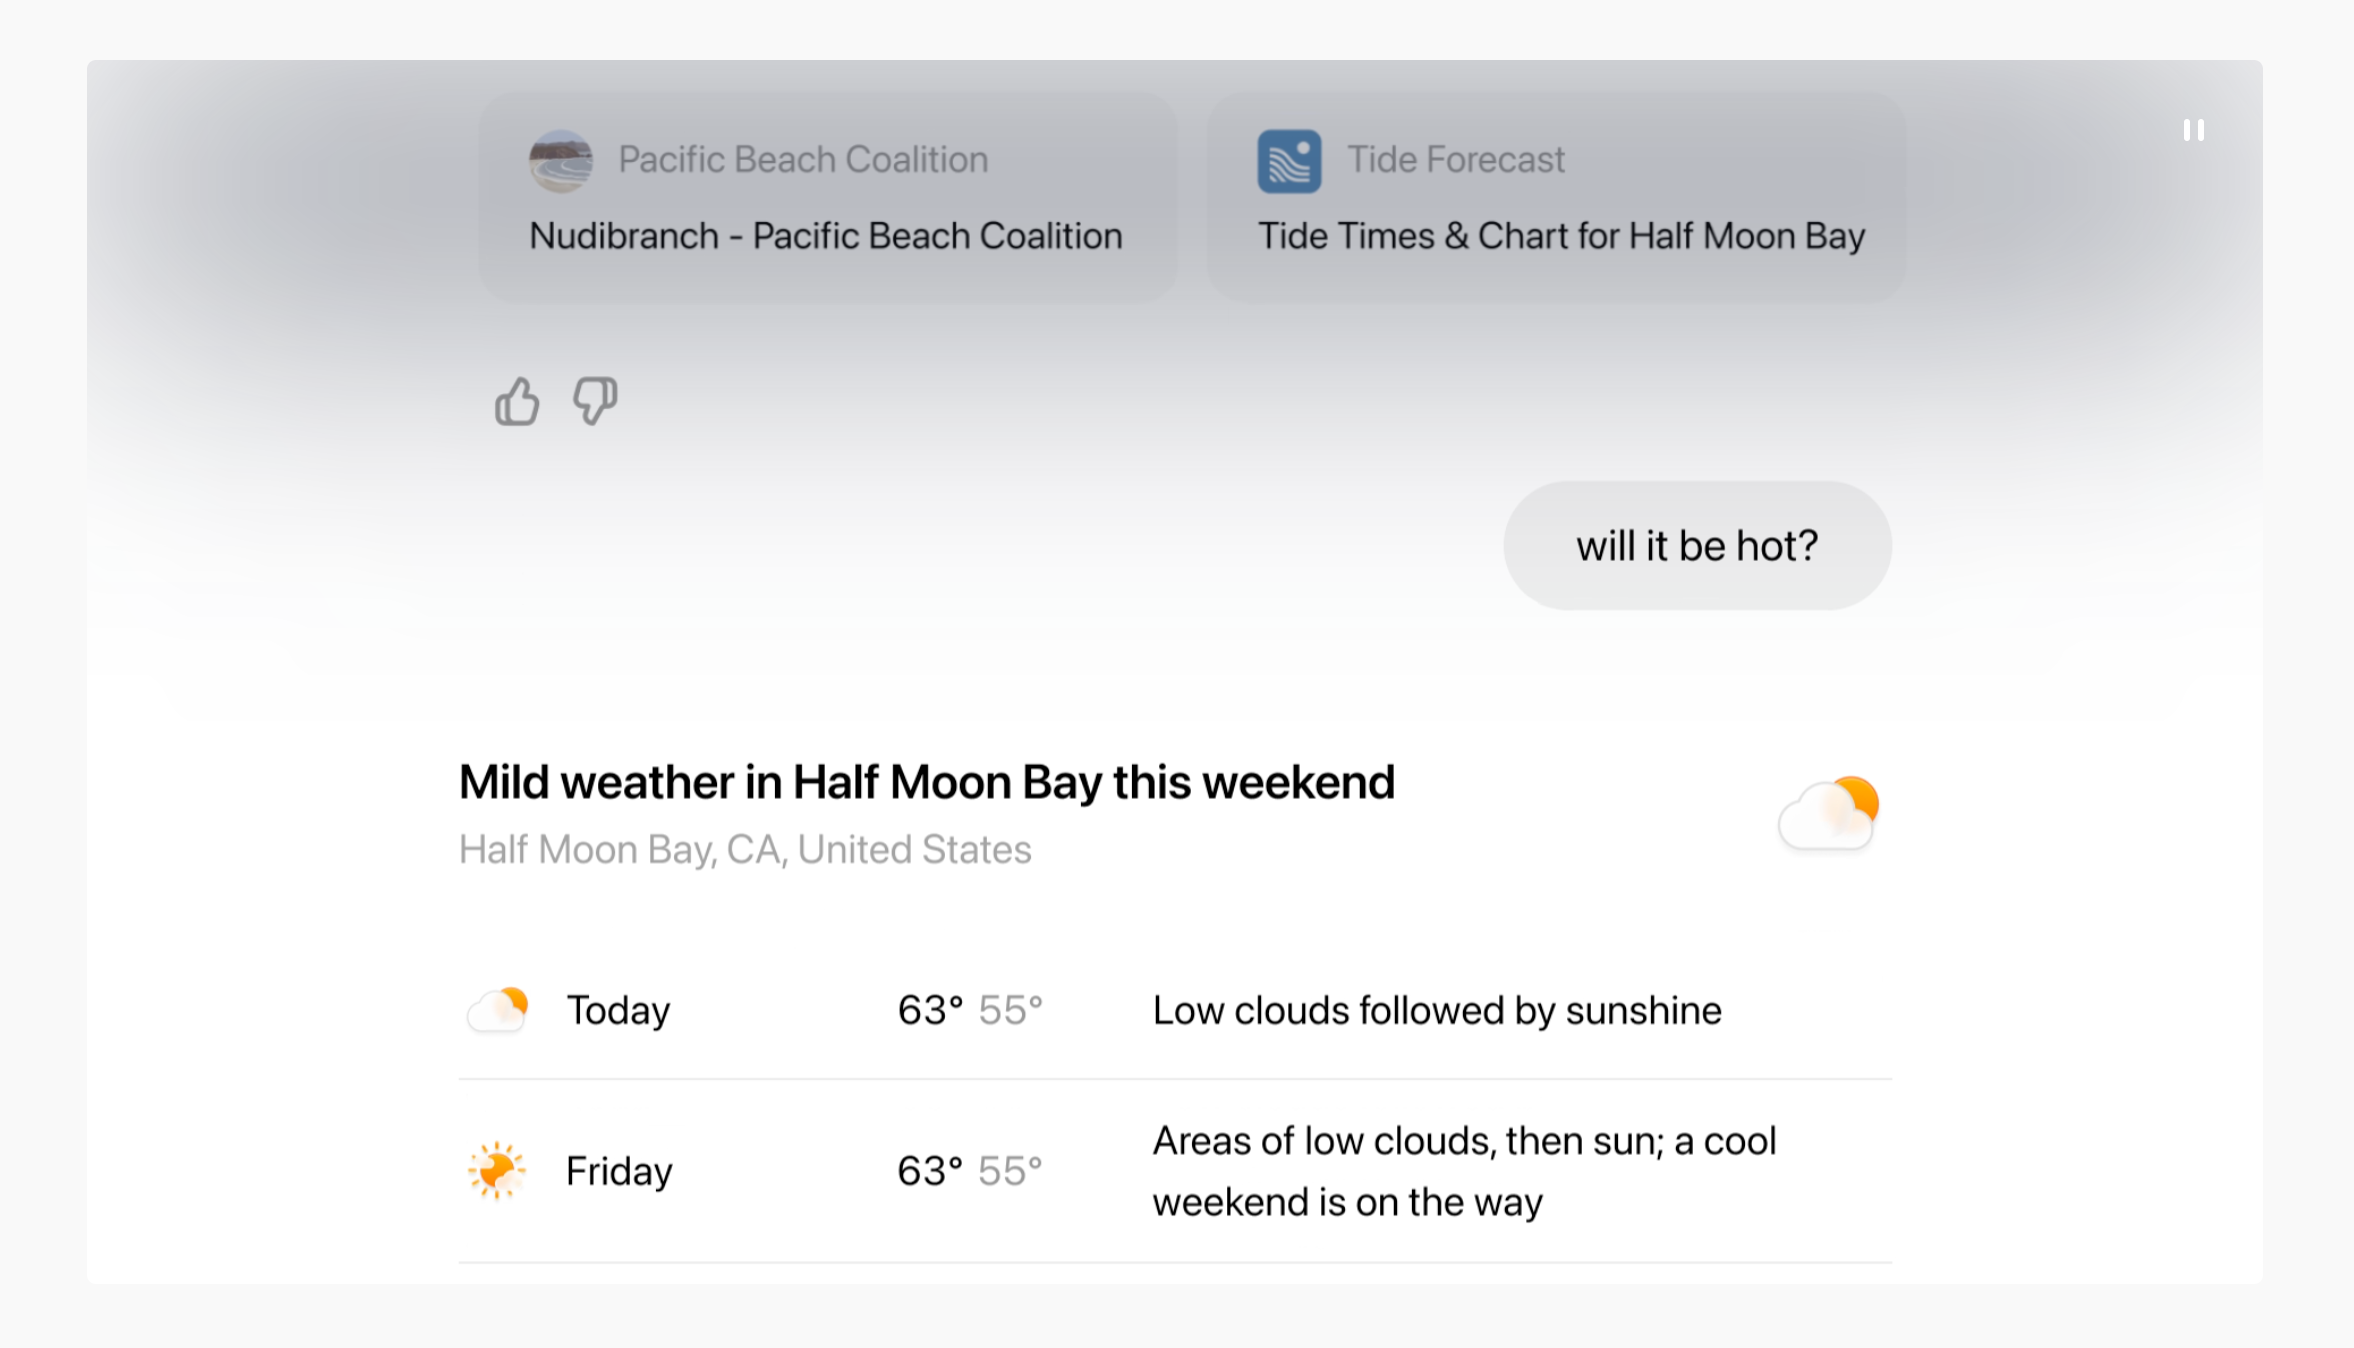Viewport: 2354px width, 1348px height.
Task: Click the 'will it be hot?' message bubble
Action: click(1697, 546)
